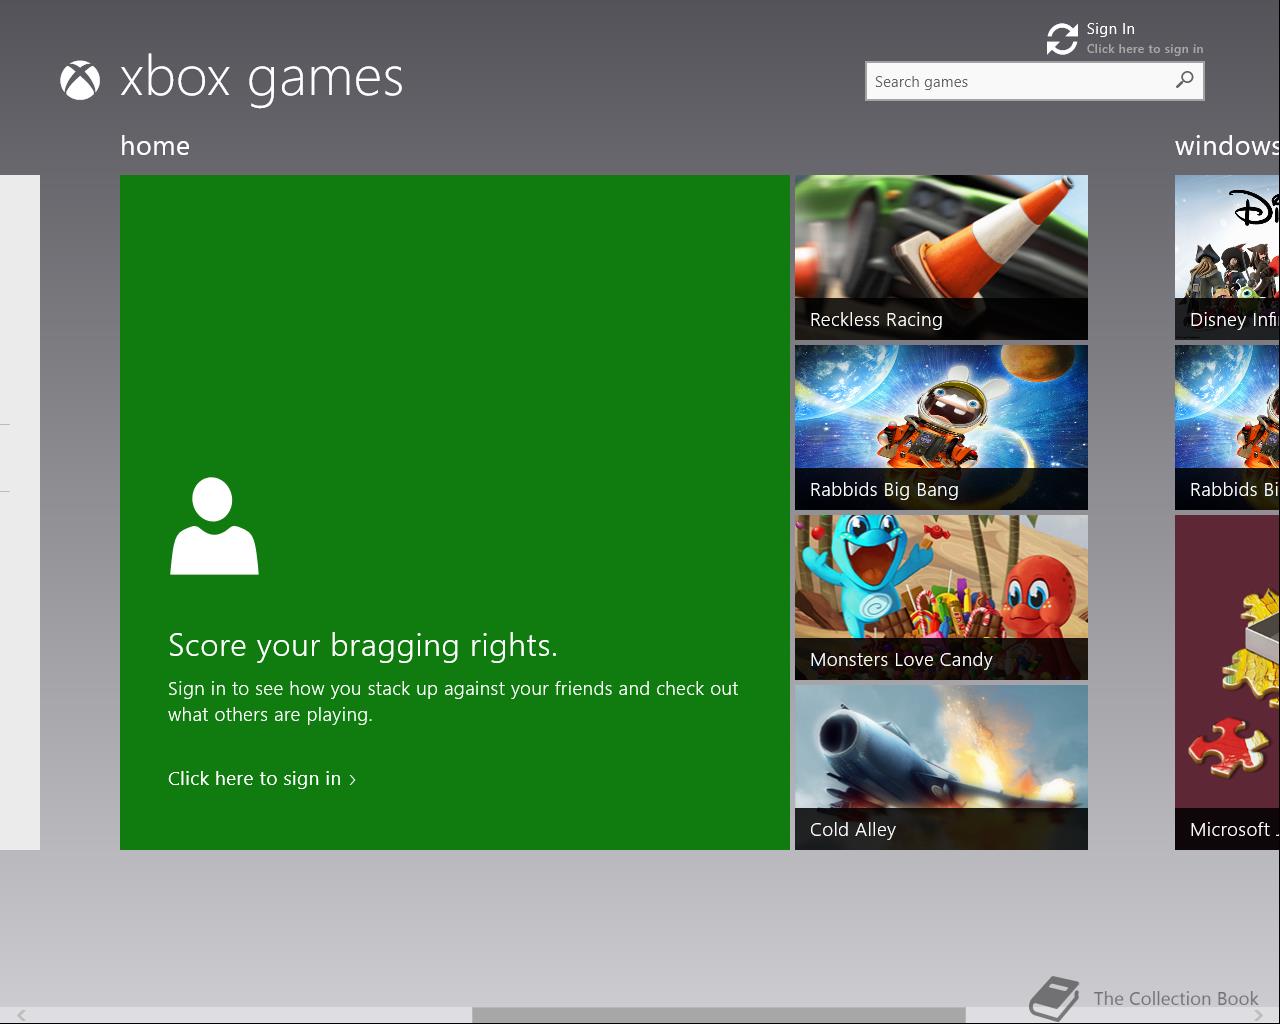Open the Rabbids tile in the windows section
The width and height of the screenshot is (1280, 1024).
tap(1227, 427)
